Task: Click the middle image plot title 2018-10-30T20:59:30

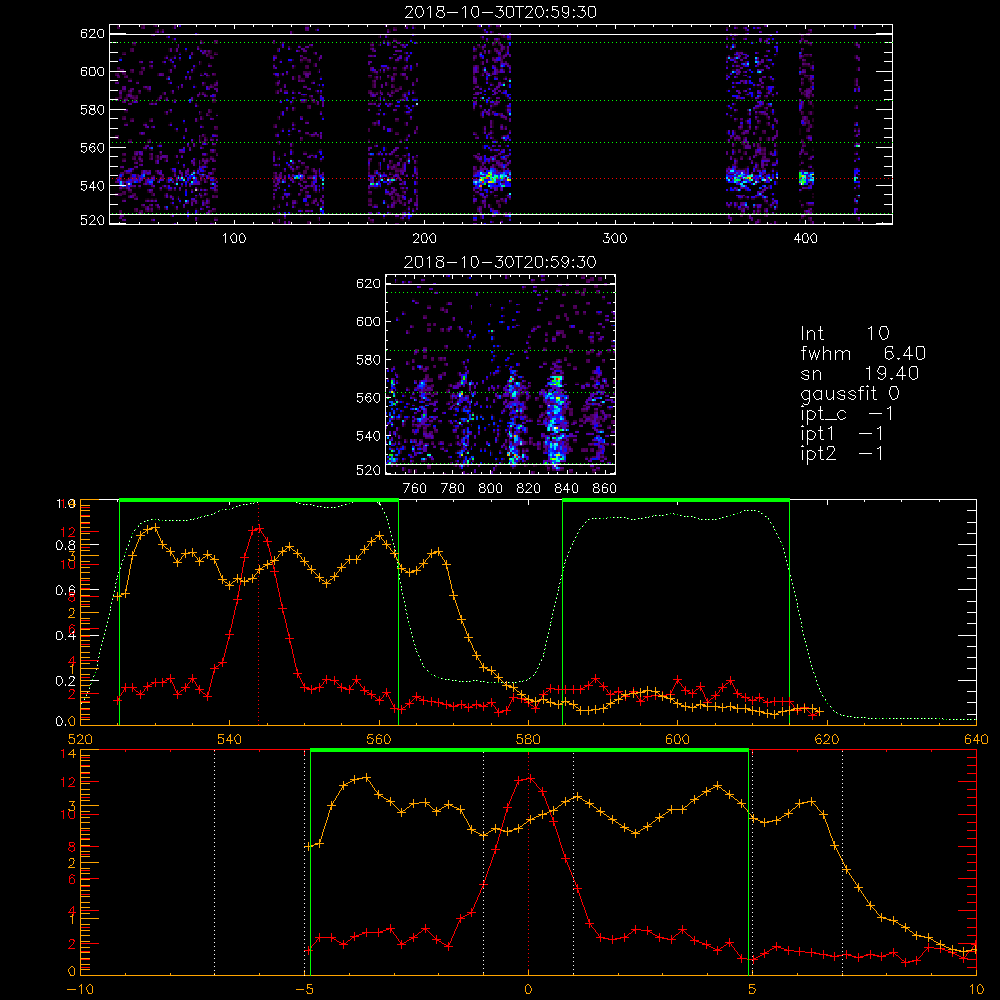Action: [x=501, y=262]
